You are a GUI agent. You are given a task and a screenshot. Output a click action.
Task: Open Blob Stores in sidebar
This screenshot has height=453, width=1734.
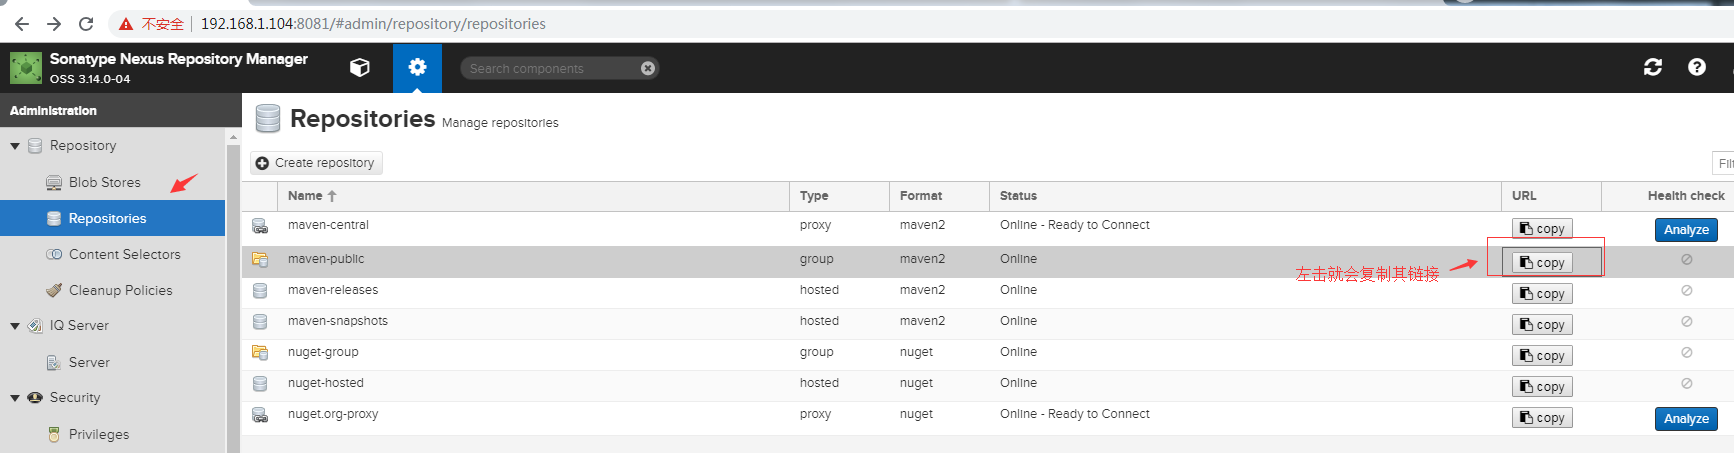point(104,182)
